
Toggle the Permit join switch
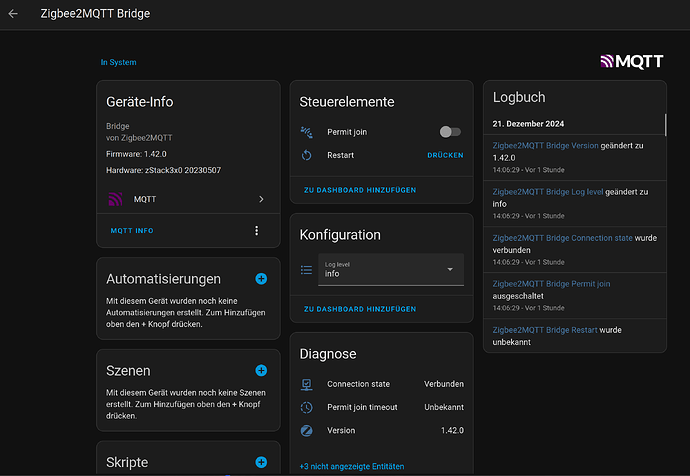coord(450,132)
